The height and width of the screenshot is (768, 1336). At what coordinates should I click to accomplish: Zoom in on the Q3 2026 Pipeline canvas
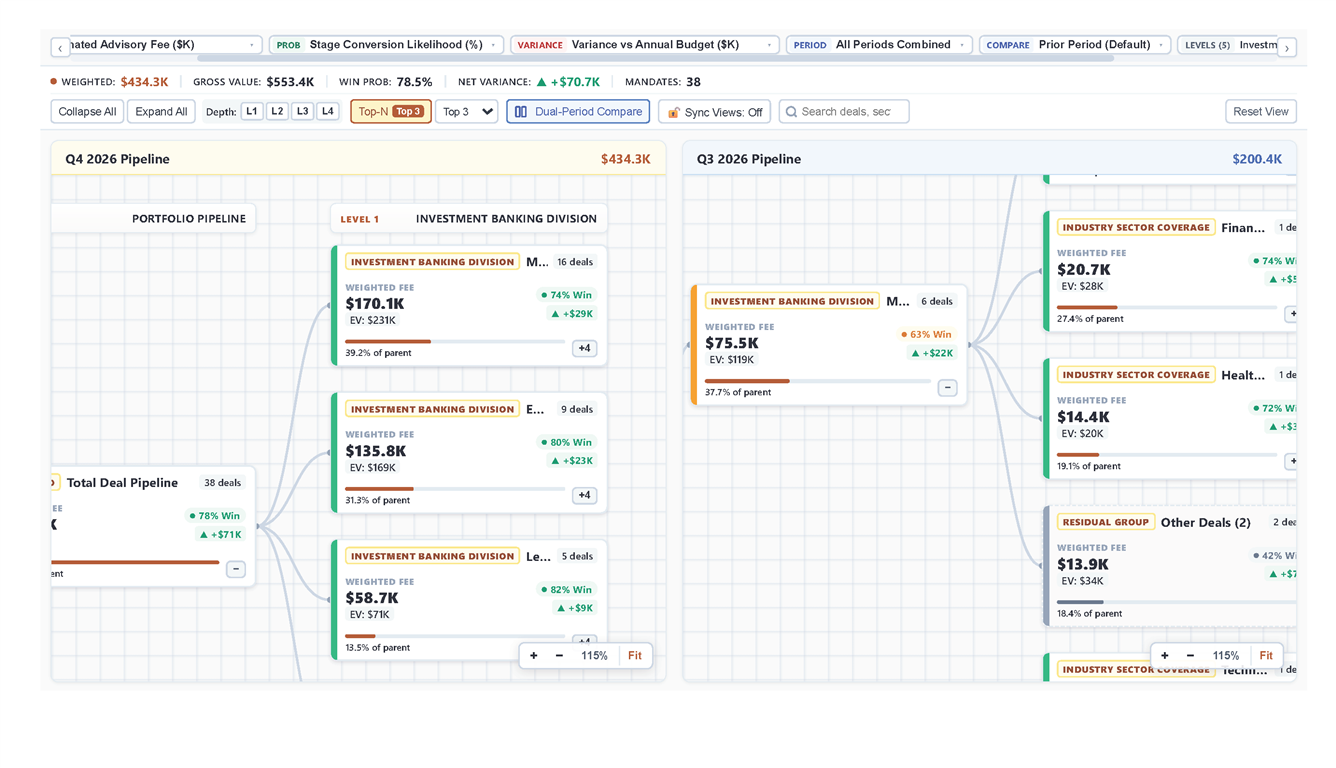1165,656
